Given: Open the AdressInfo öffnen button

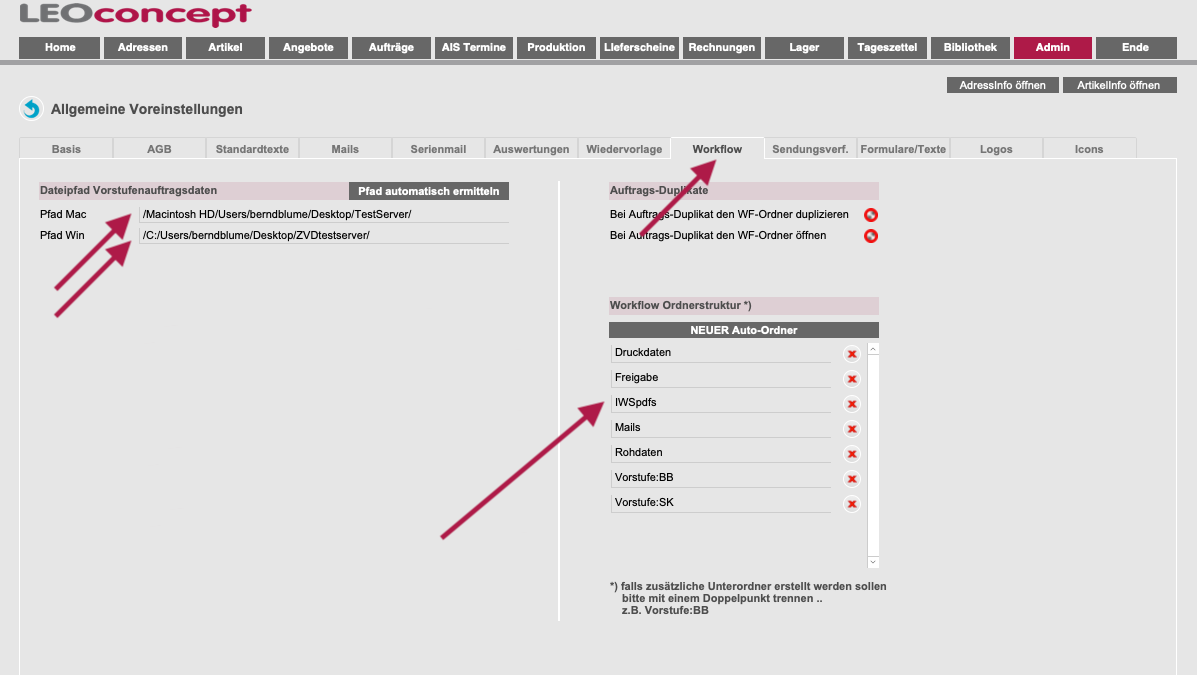Looking at the screenshot, I should (x=1002, y=86).
